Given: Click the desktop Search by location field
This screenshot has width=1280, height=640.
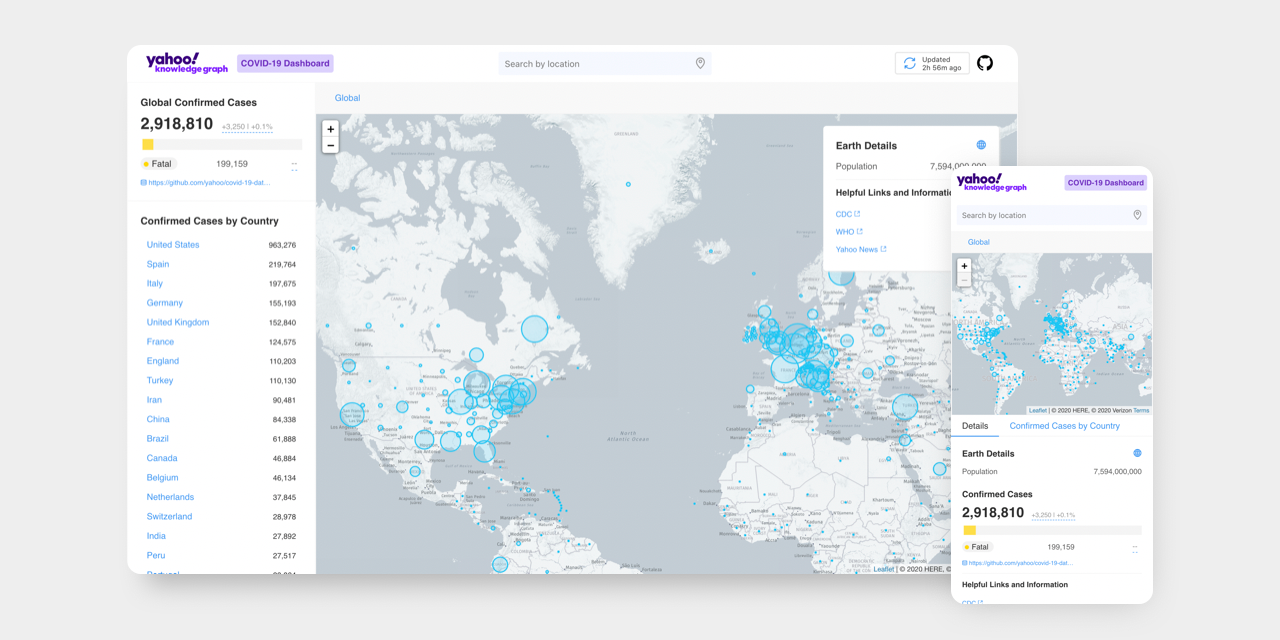Looking at the screenshot, I should 605,63.
